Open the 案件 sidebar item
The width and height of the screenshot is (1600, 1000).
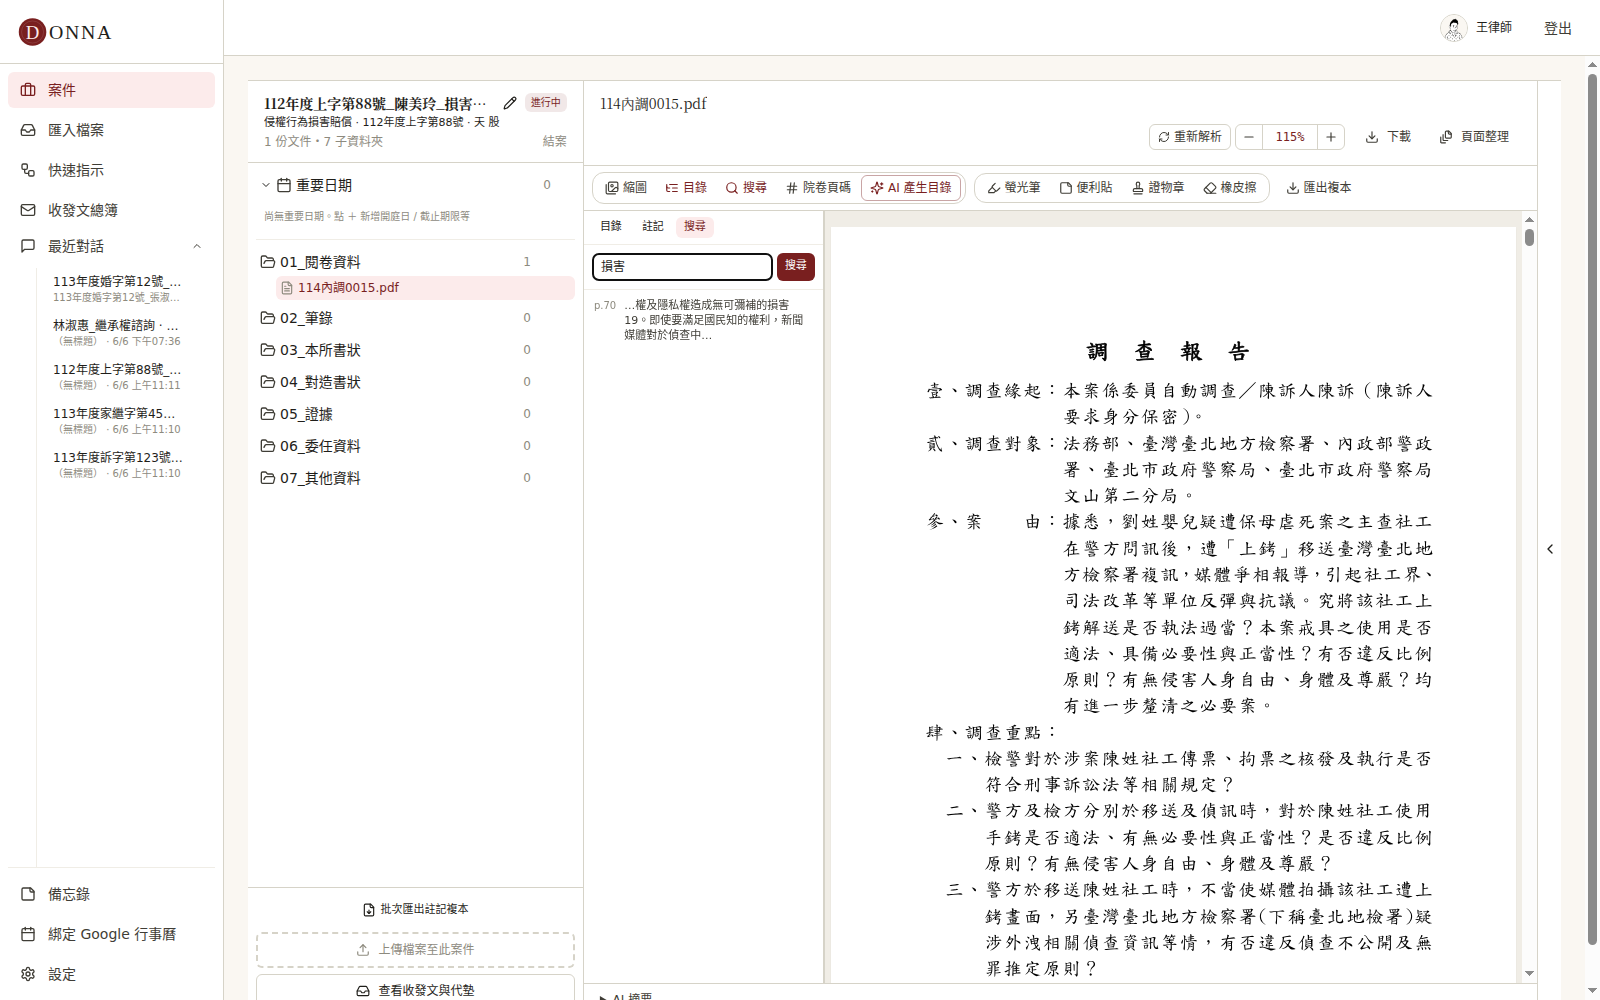[111, 90]
